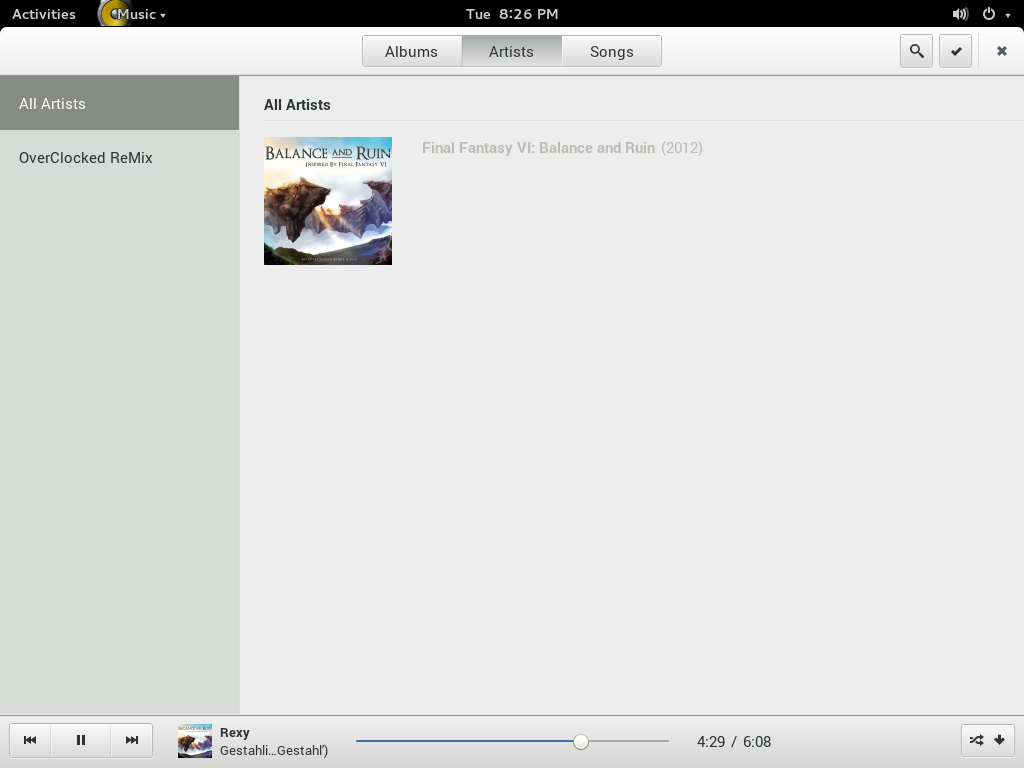Viewport: 1024px width, 768px height.
Task: Click the (2012) album year label
Action: 682,148
